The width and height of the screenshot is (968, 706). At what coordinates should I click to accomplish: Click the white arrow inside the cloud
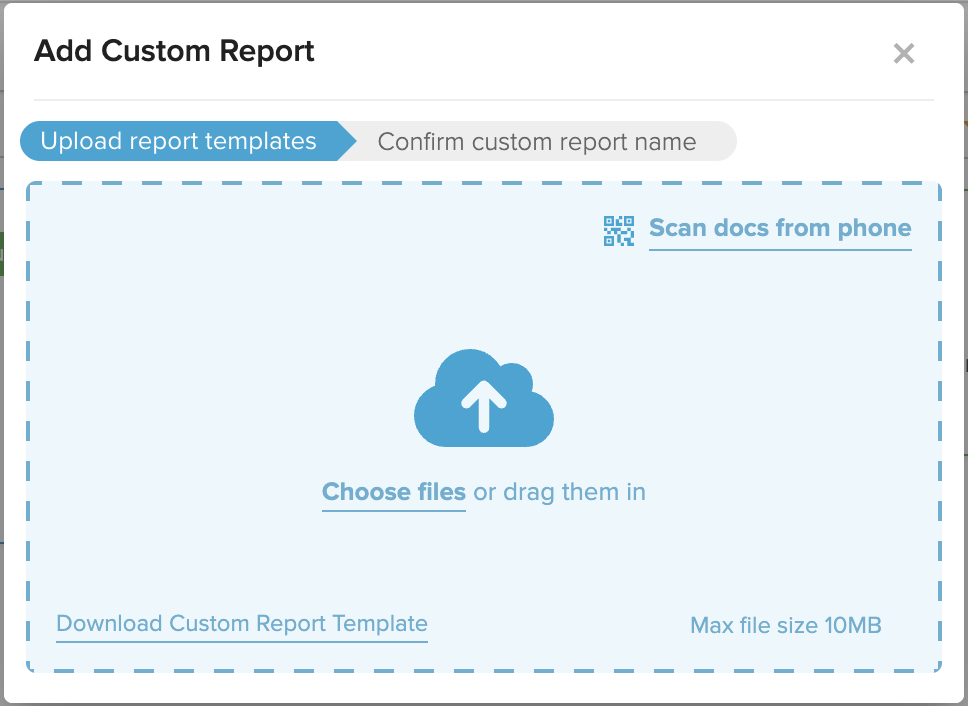click(x=484, y=405)
